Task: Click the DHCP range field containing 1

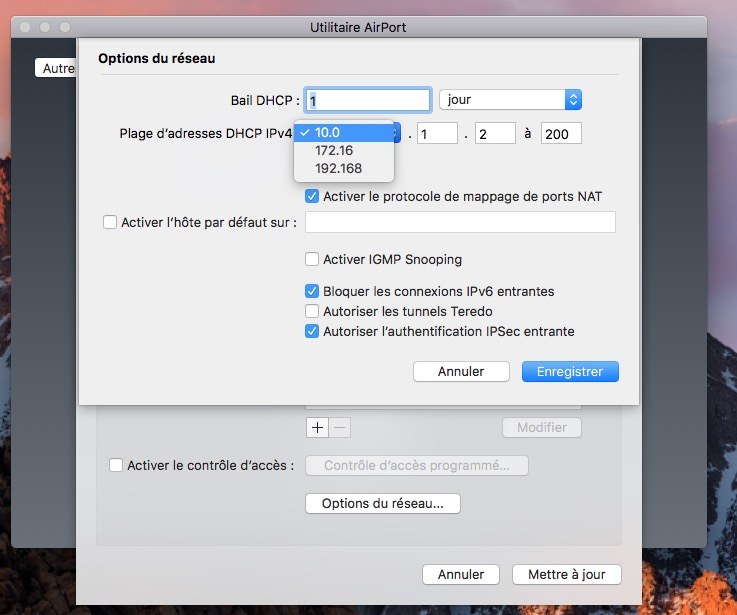Action: [x=437, y=134]
